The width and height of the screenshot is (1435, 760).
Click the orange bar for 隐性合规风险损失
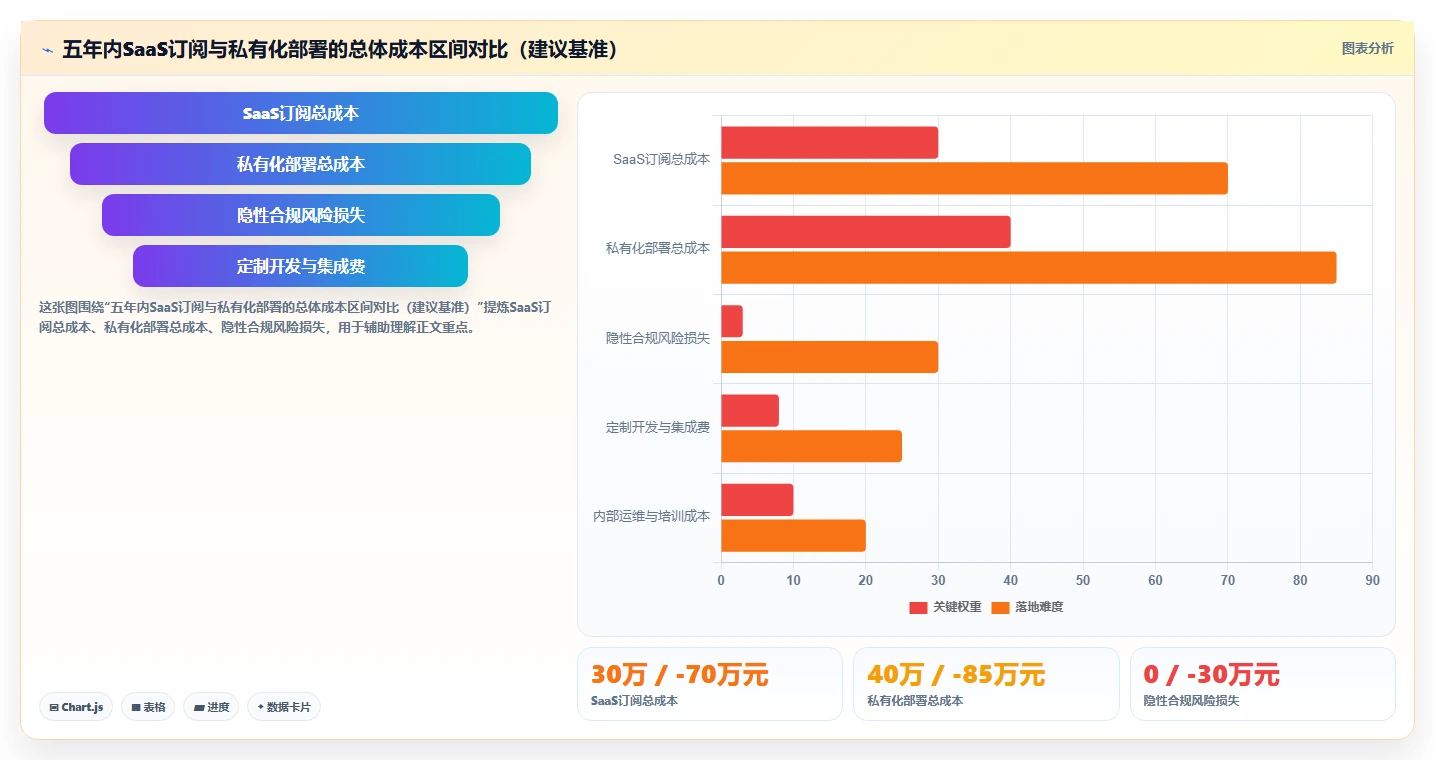click(829, 357)
